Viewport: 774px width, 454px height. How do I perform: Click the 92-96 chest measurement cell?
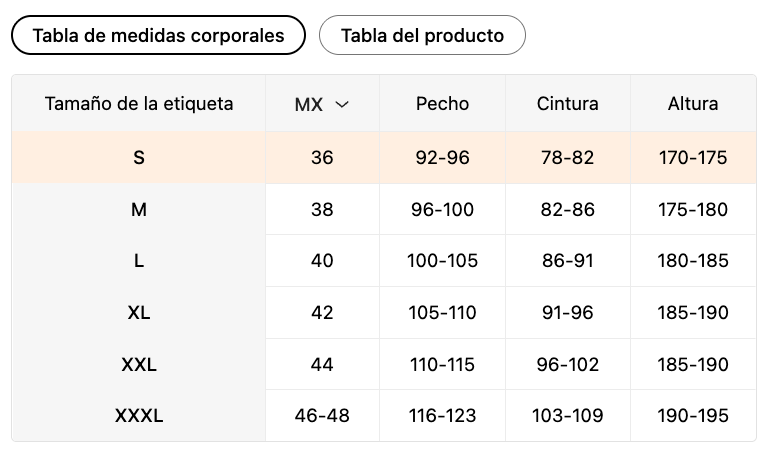pyautogui.click(x=442, y=158)
